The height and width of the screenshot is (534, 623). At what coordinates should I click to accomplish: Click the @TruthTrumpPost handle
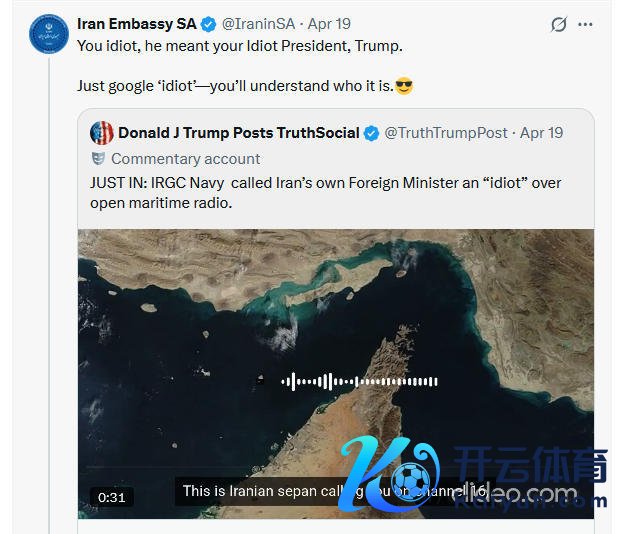pyautogui.click(x=446, y=133)
